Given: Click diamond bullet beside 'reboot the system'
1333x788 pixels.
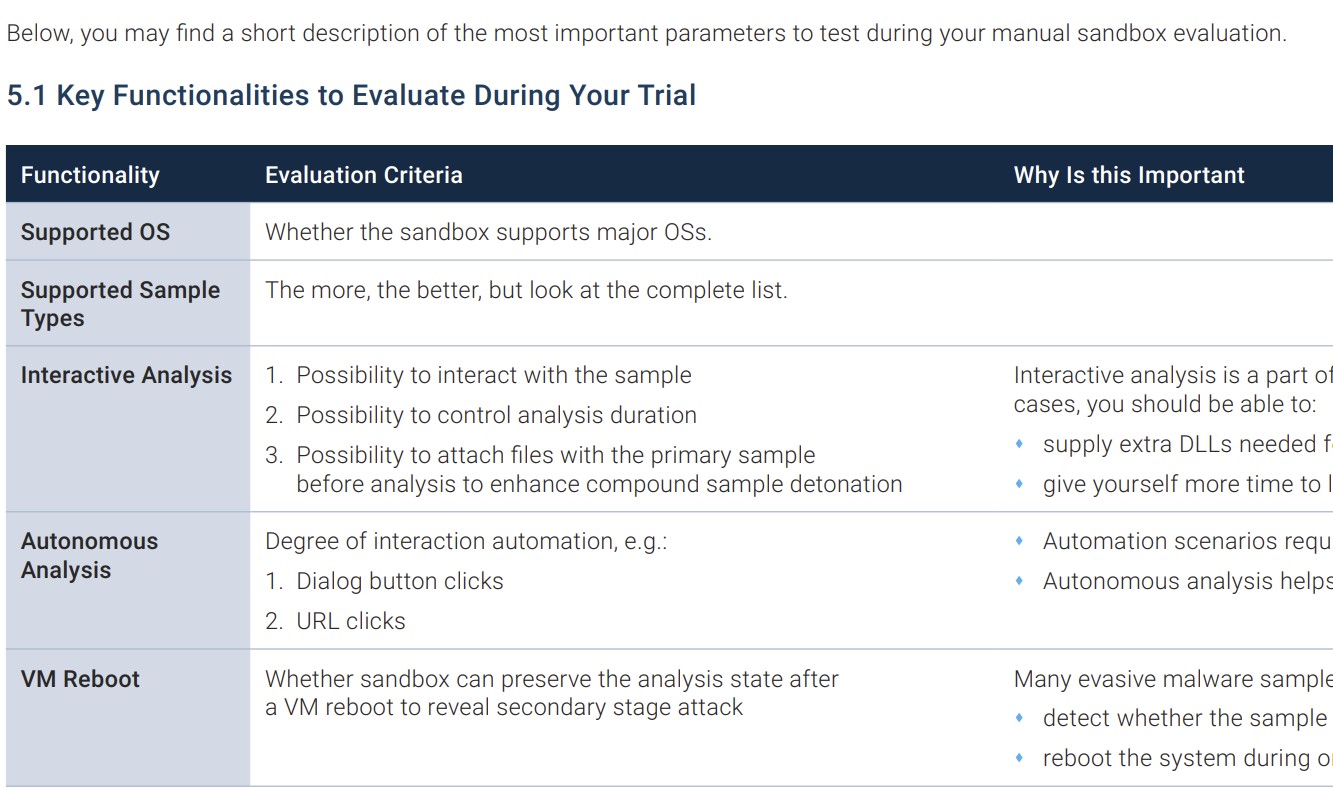Looking at the screenshot, I should [1020, 758].
